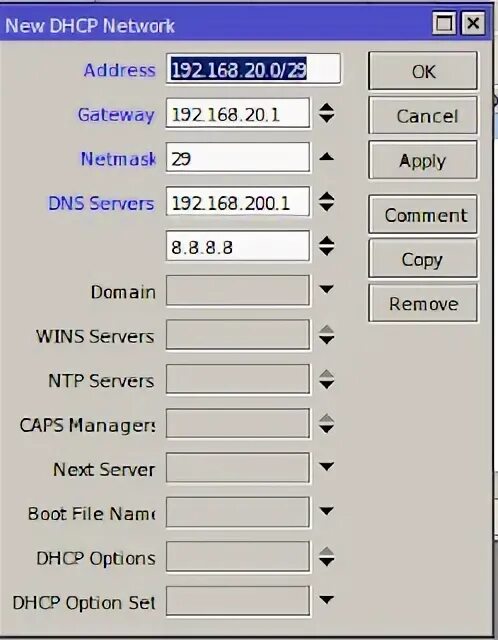Click the 'NTP Servers' label
This screenshot has width=498, height=640.
point(101,381)
